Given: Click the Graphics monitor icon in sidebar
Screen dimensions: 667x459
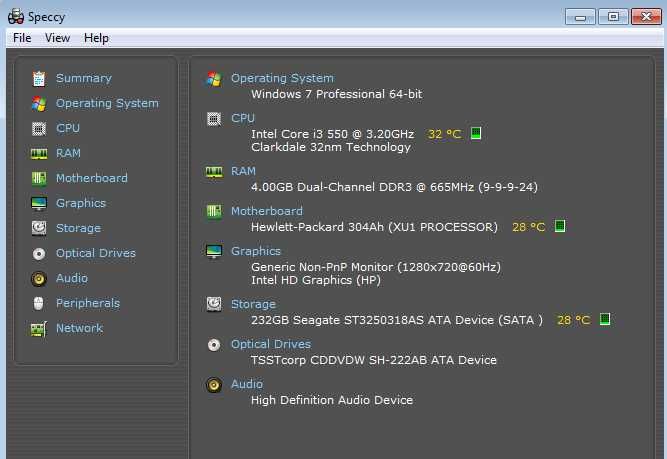Looking at the screenshot, I should (39, 204).
